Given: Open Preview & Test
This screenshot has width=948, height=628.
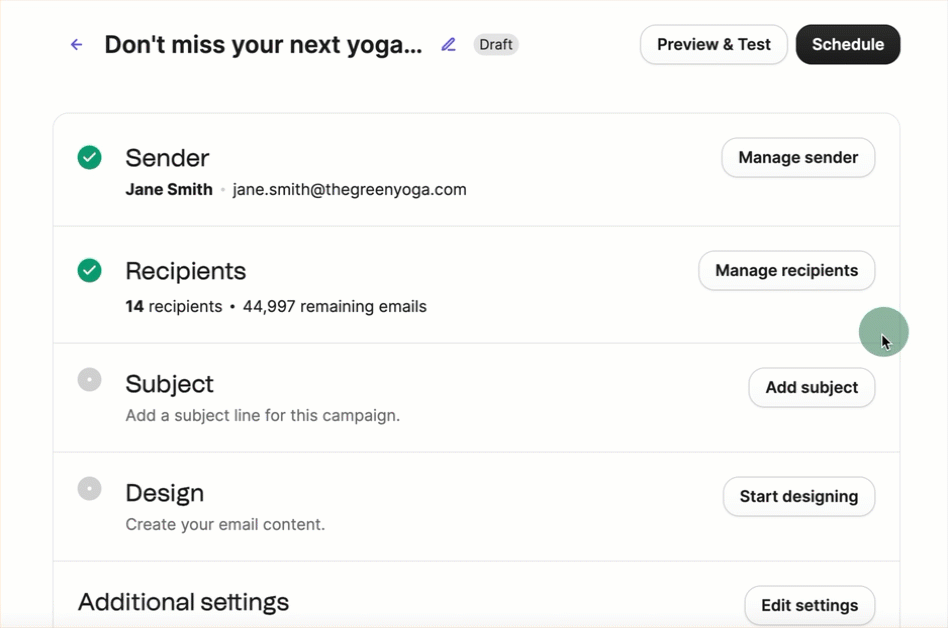Looking at the screenshot, I should tap(713, 45).
